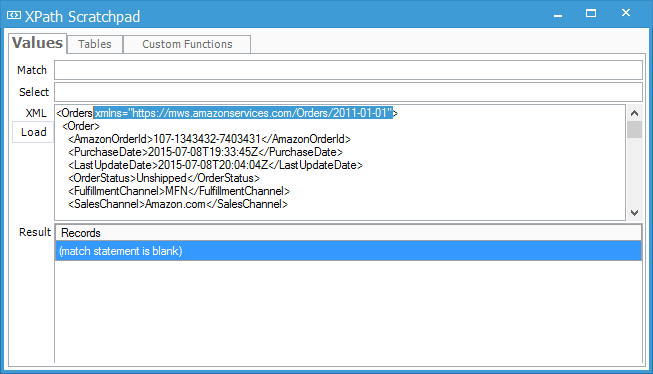Click the XML scrollbar thumb
The height and width of the screenshot is (374, 653).
click(634, 130)
